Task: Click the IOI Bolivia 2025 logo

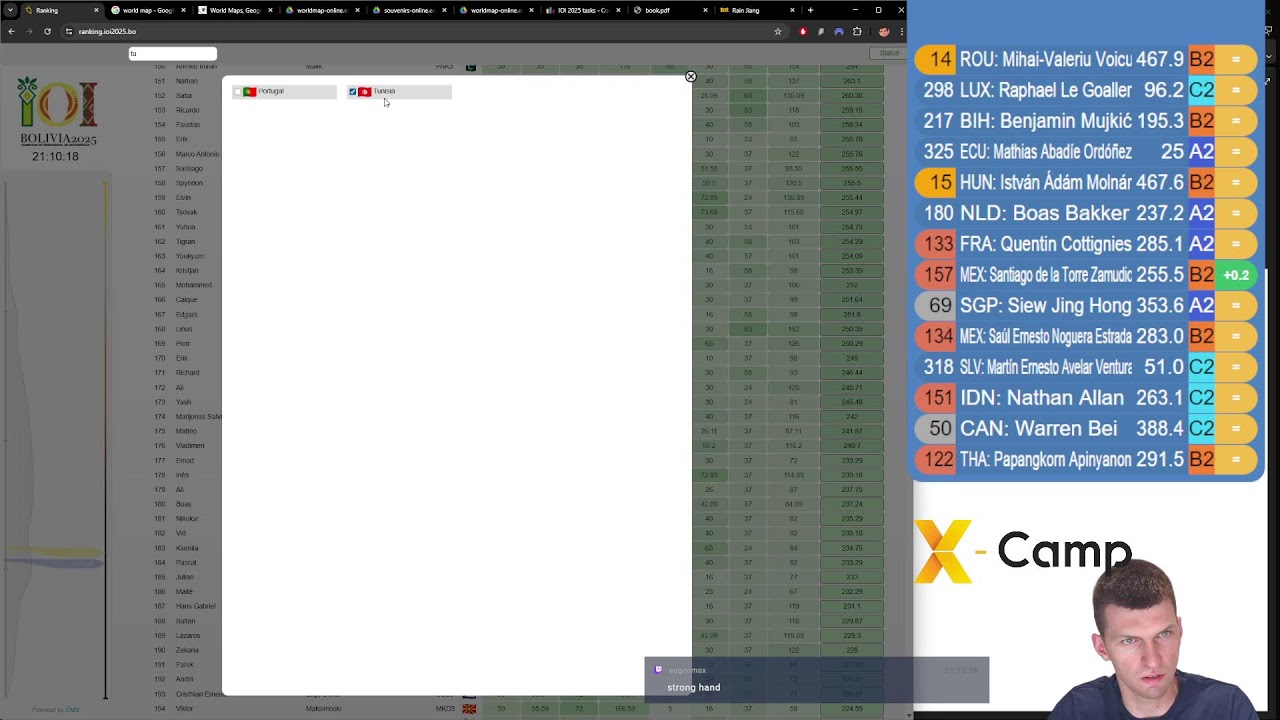Action: (x=56, y=112)
